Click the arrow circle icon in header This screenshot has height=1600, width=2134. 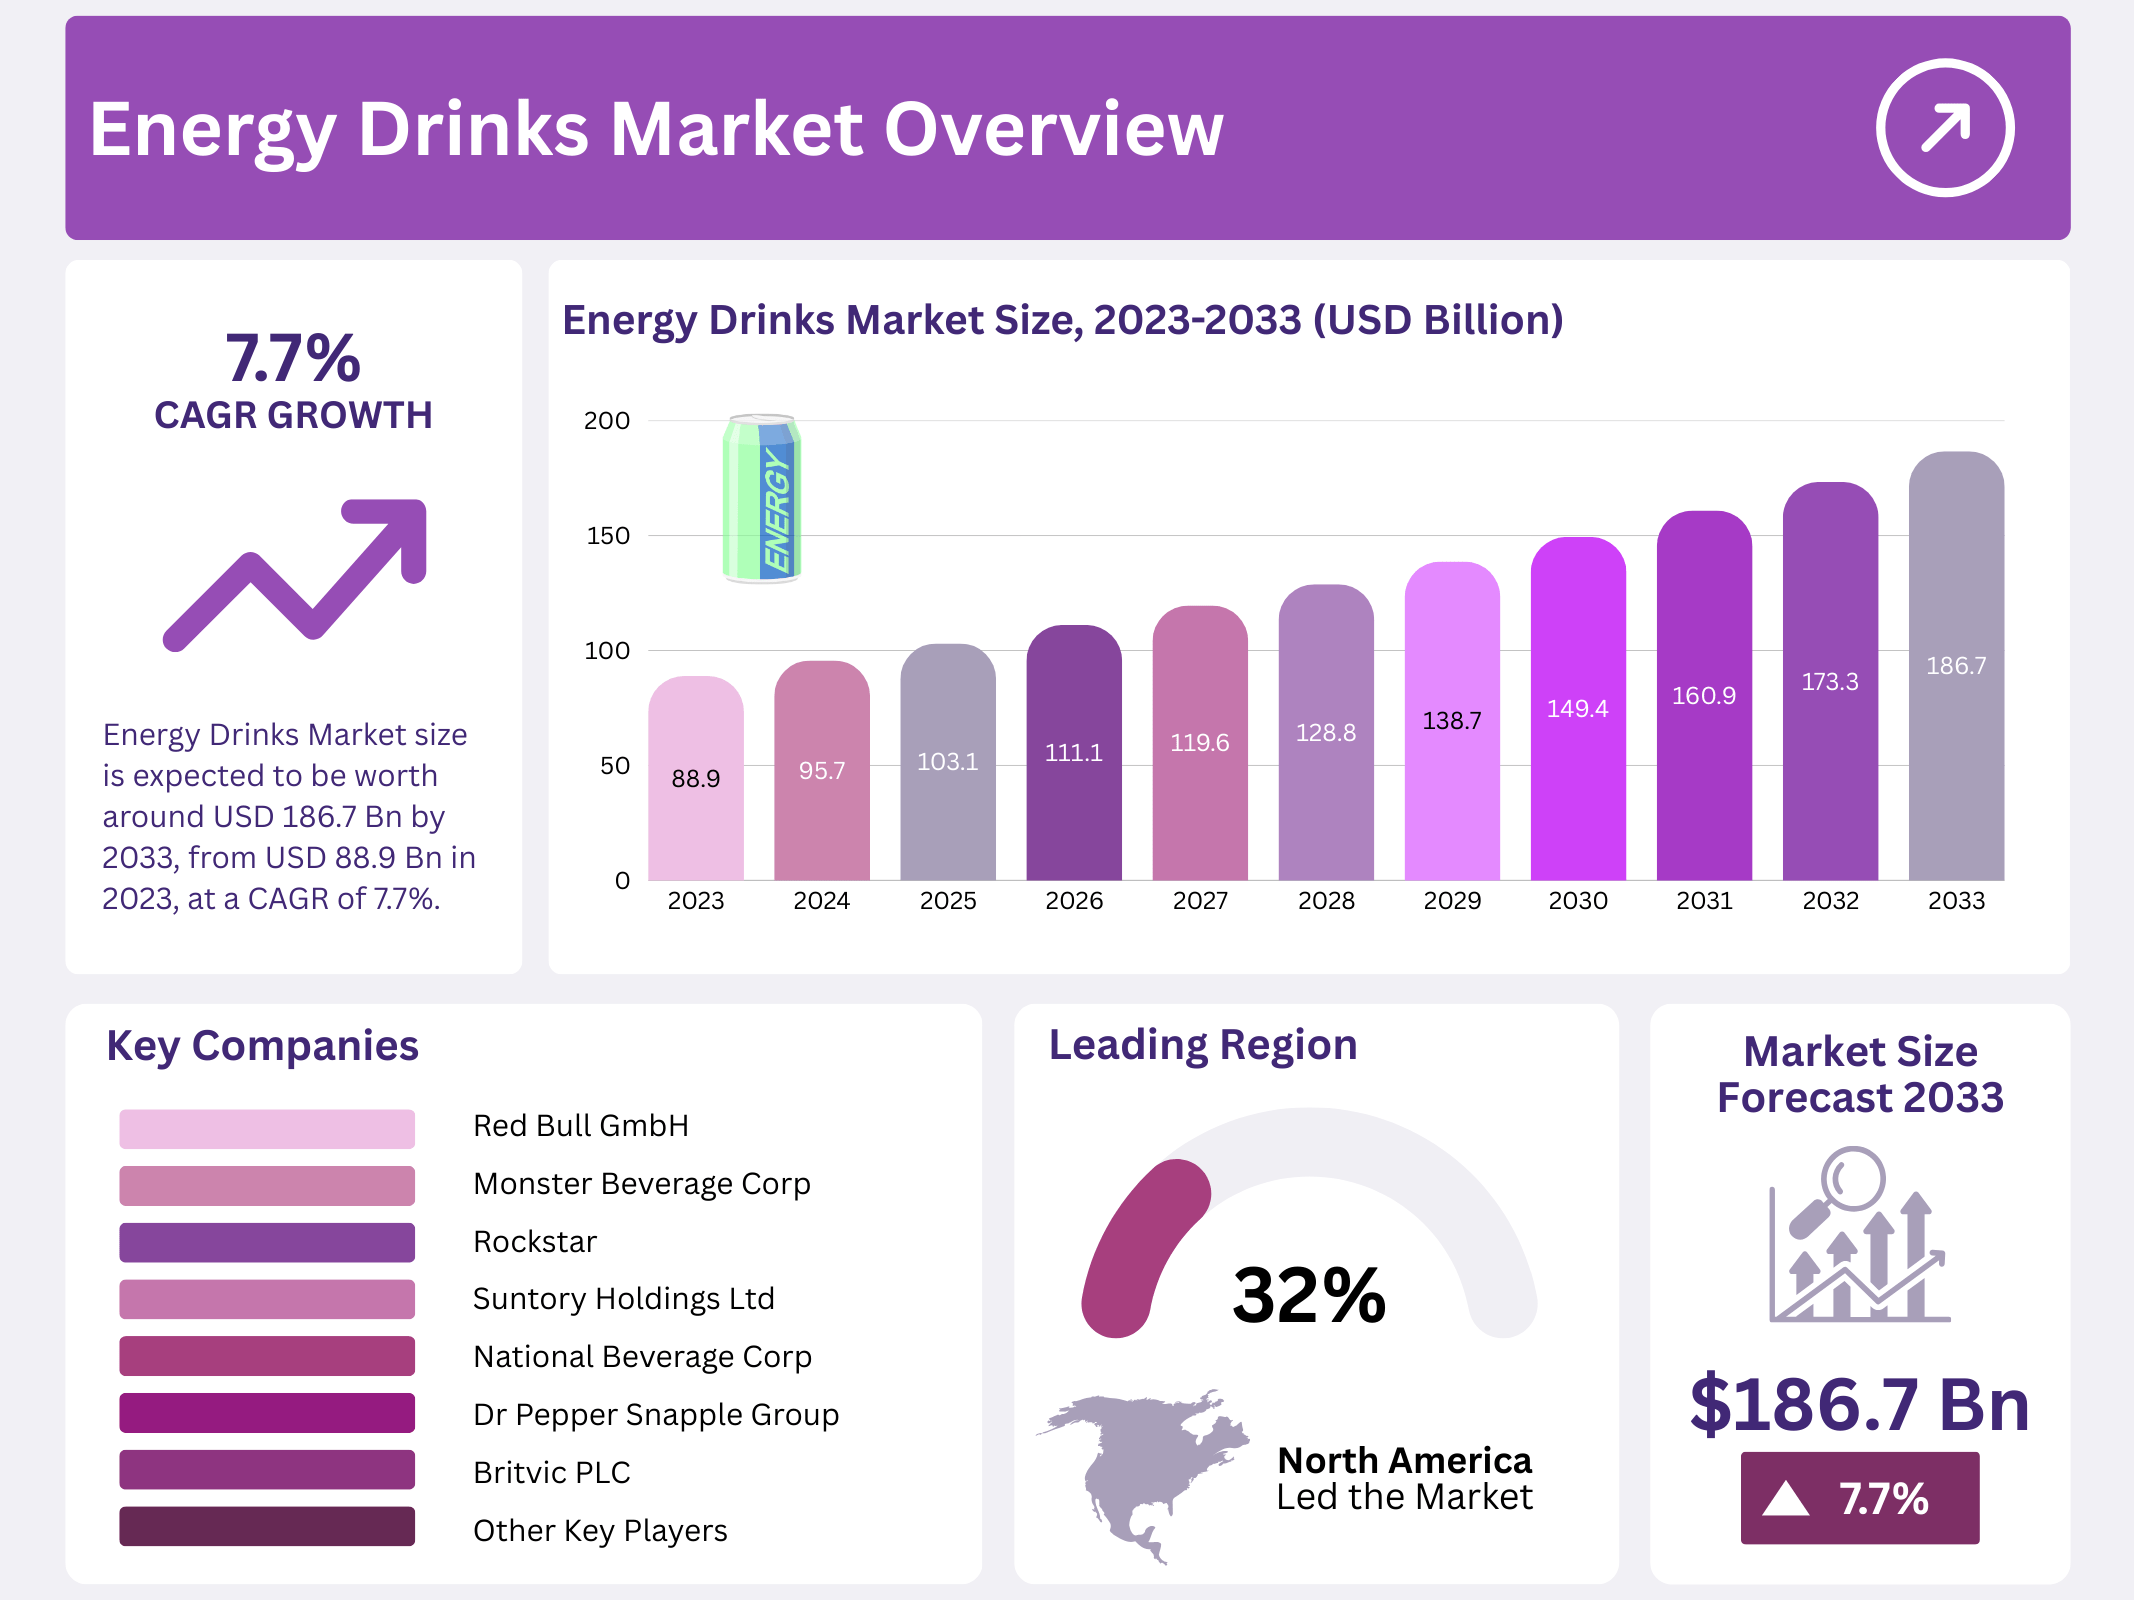coord(1944,128)
